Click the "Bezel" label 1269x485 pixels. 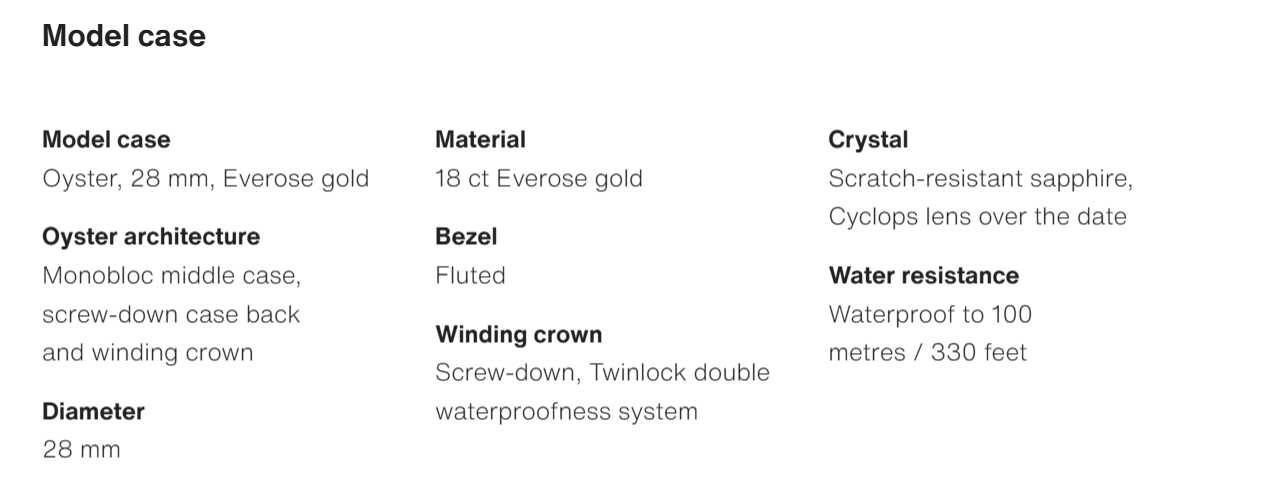coord(466,237)
